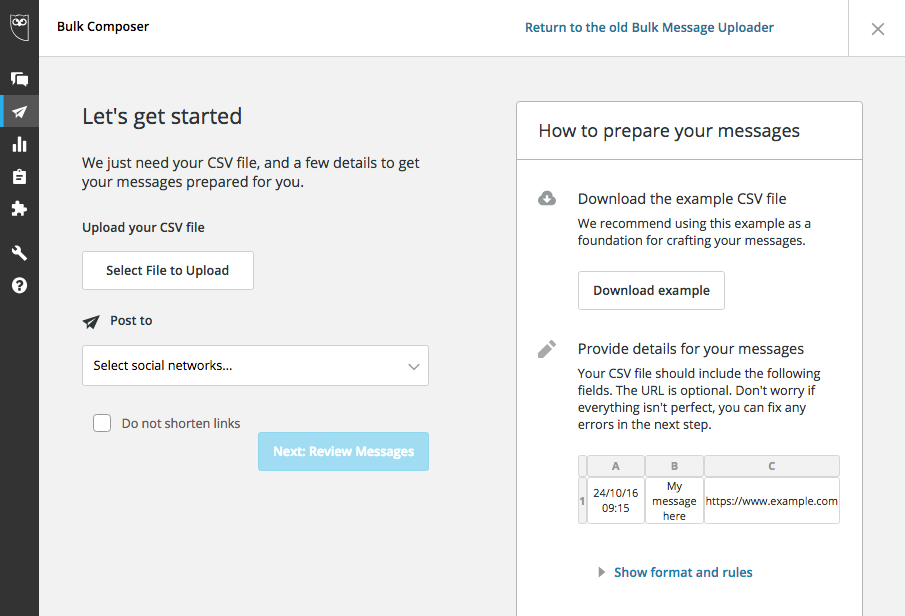Click the pencil icon beside Provide details

tap(547, 349)
